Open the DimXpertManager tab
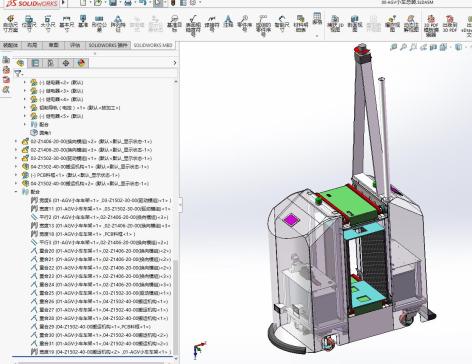The height and width of the screenshot is (364, 472). 66,63
